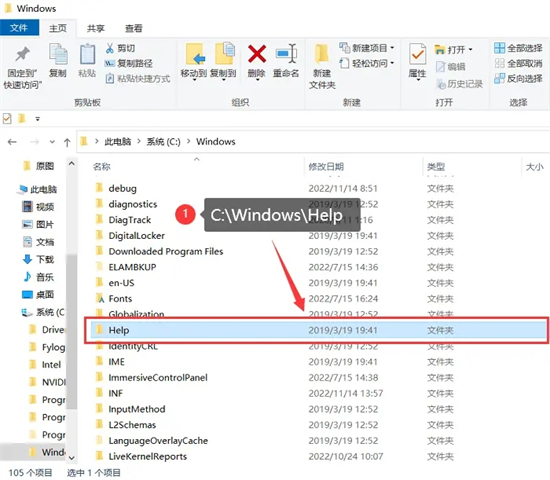Open the 打开 dropdown in ribbon

[454, 49]
